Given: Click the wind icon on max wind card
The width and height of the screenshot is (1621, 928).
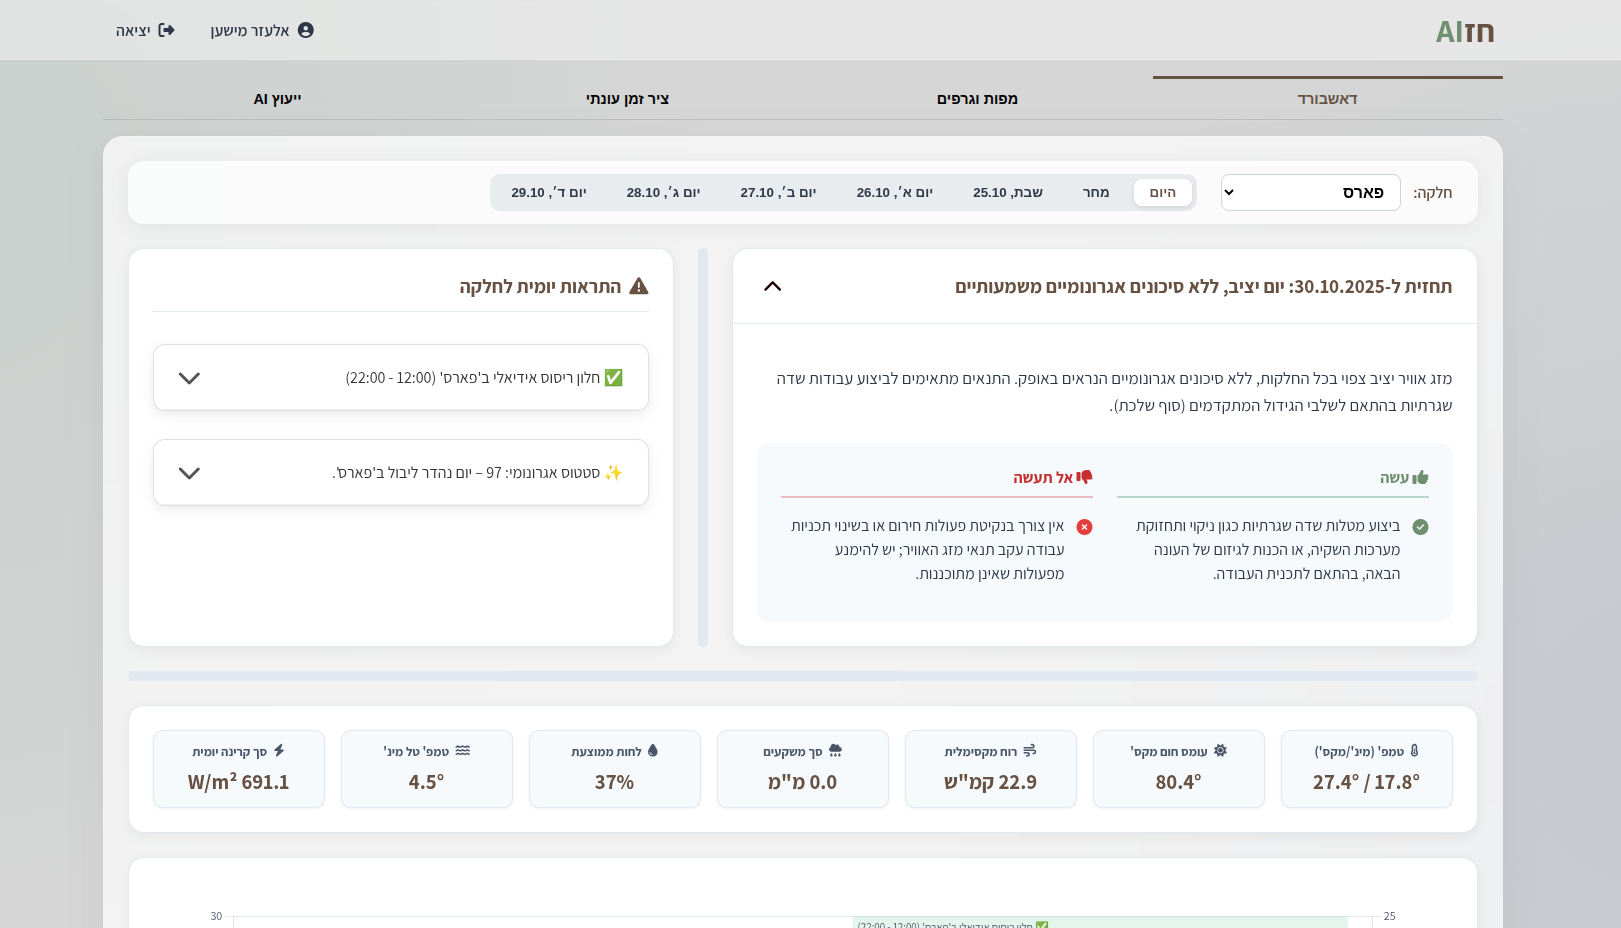Looking at the screenshot, I should pos(1030,751).
